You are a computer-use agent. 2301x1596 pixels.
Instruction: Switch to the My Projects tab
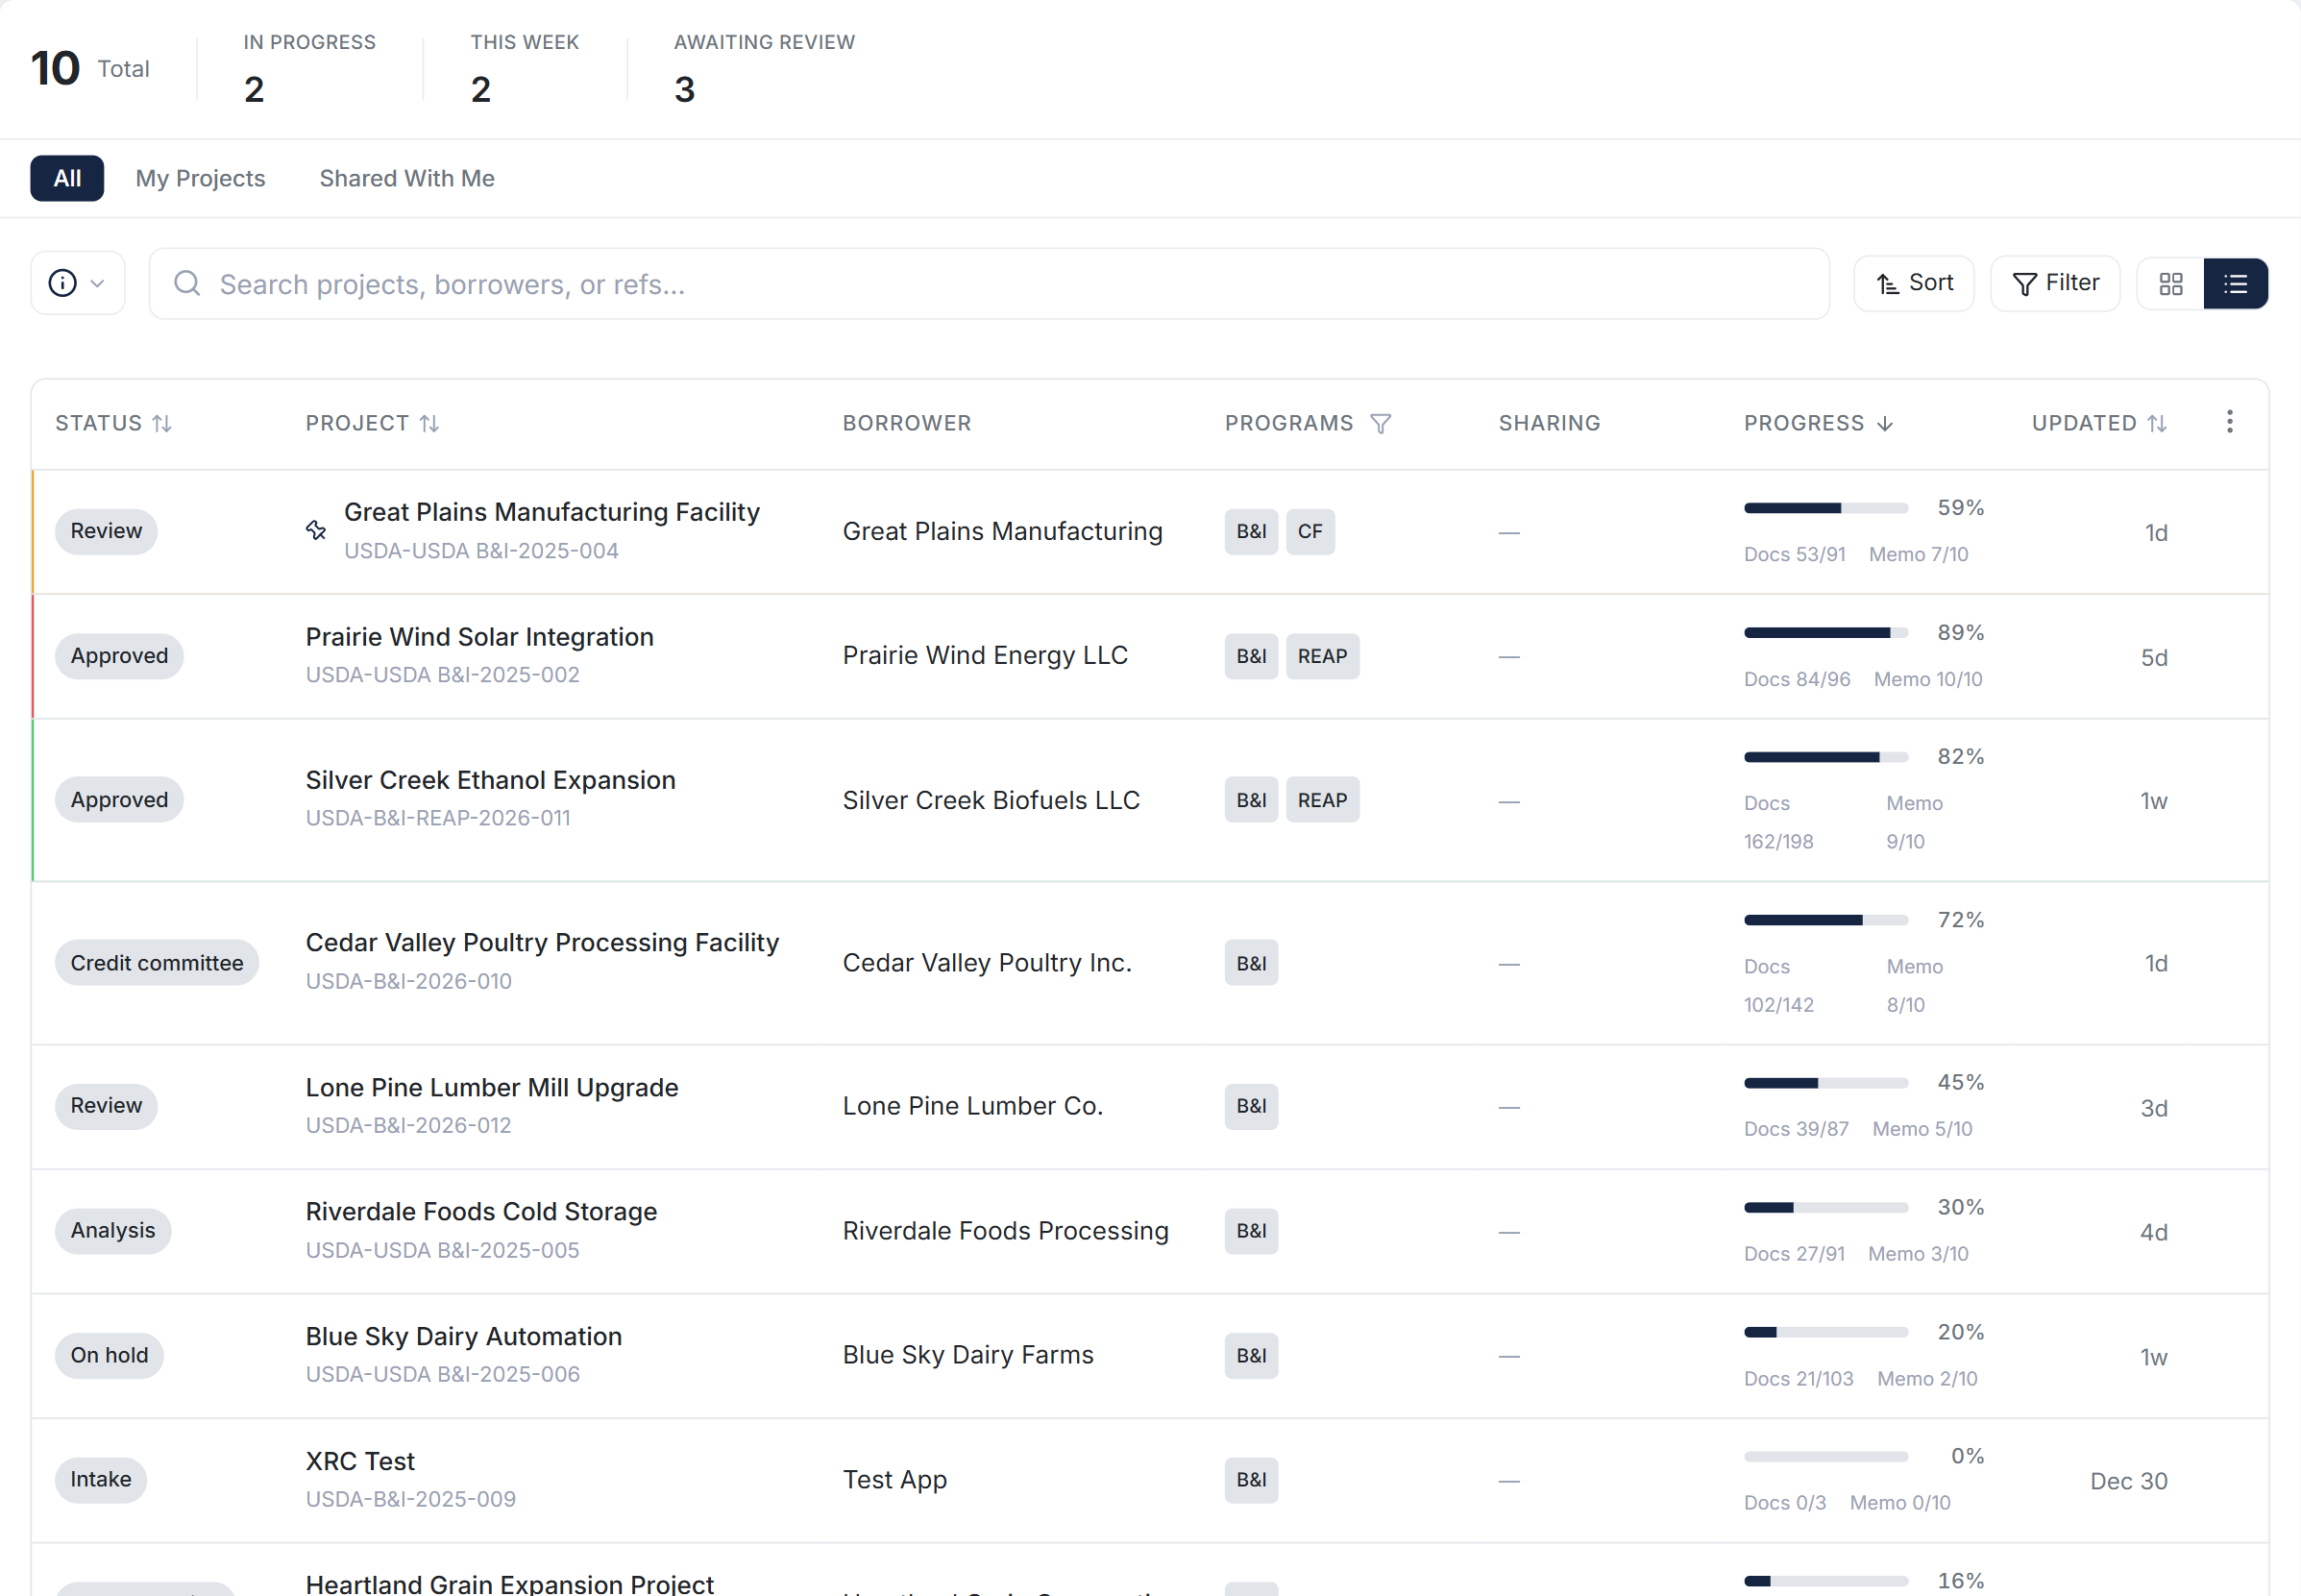[x=200, y=178]
